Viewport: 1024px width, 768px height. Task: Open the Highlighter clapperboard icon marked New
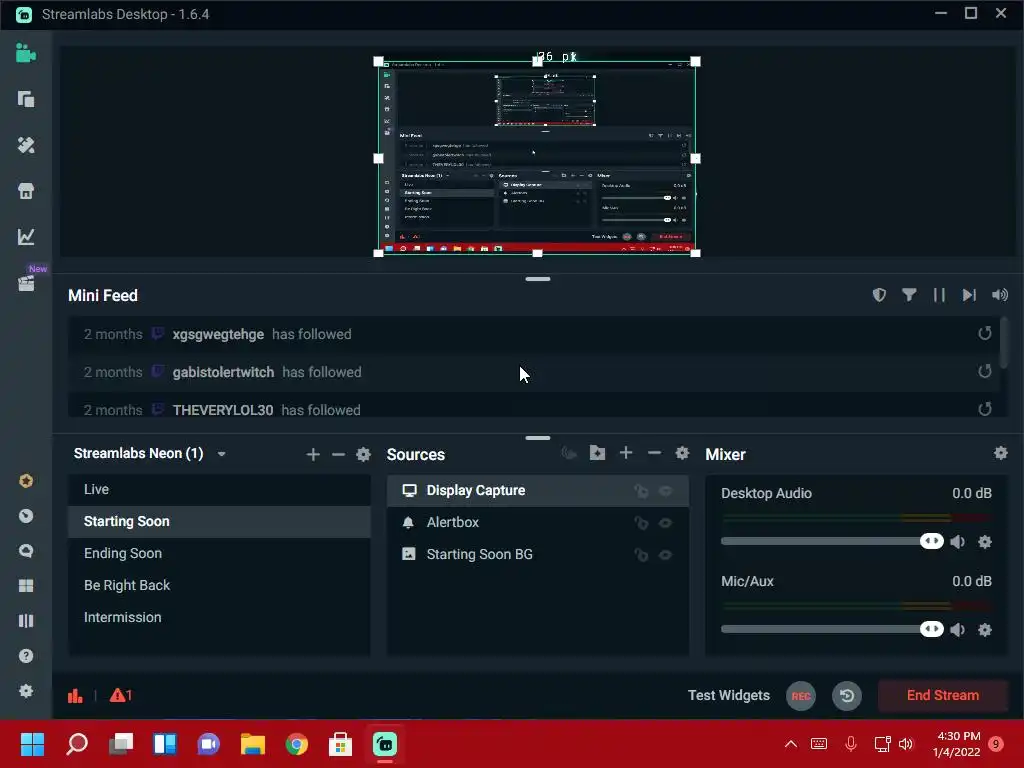(26, 283)
